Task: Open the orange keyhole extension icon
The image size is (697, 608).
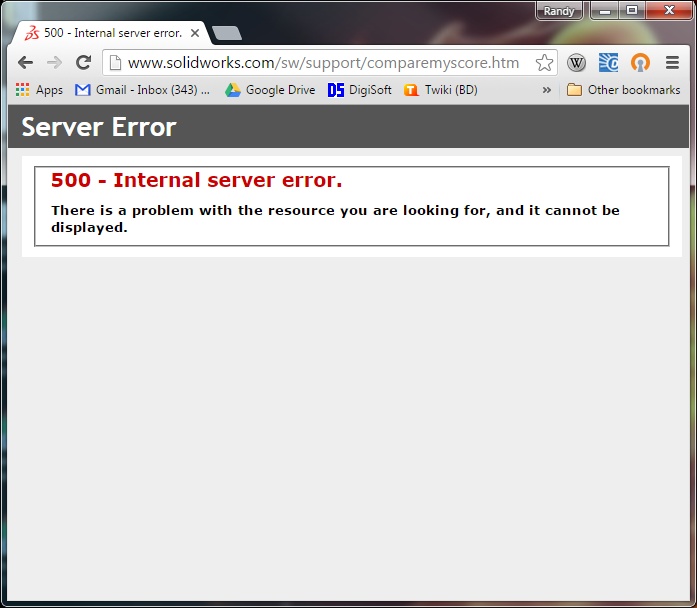Action: coord(640,63)
